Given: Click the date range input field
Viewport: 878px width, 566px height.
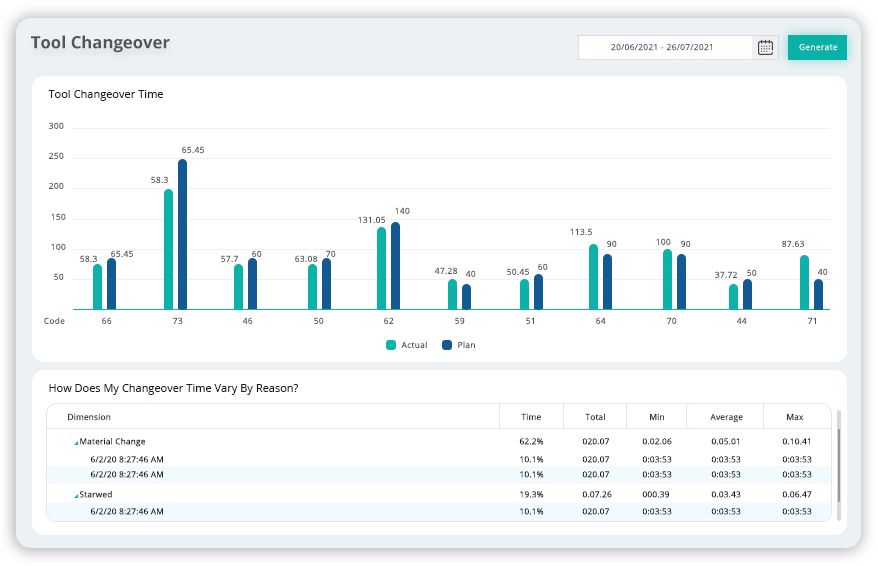Looking at the screenshot, I should point(664,47).
